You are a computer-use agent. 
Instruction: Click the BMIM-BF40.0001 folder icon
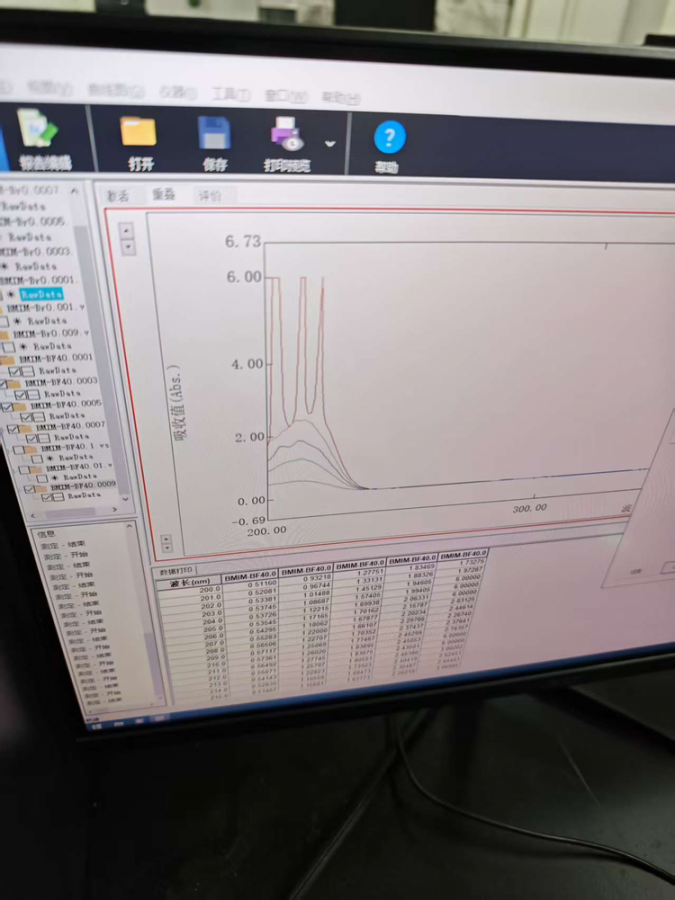8,359
